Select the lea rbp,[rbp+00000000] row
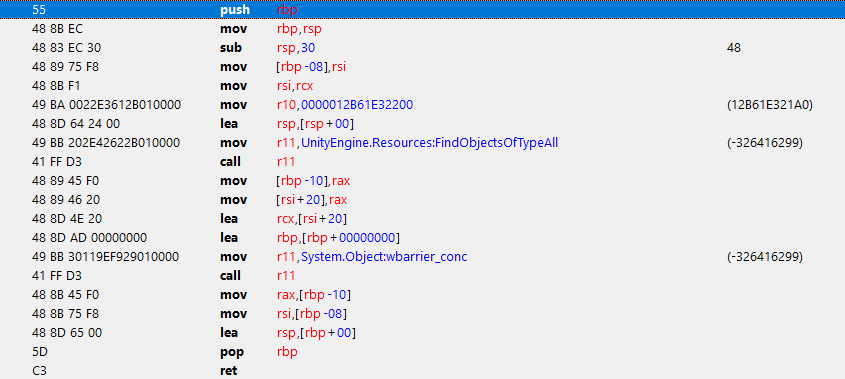 (422, 238)
